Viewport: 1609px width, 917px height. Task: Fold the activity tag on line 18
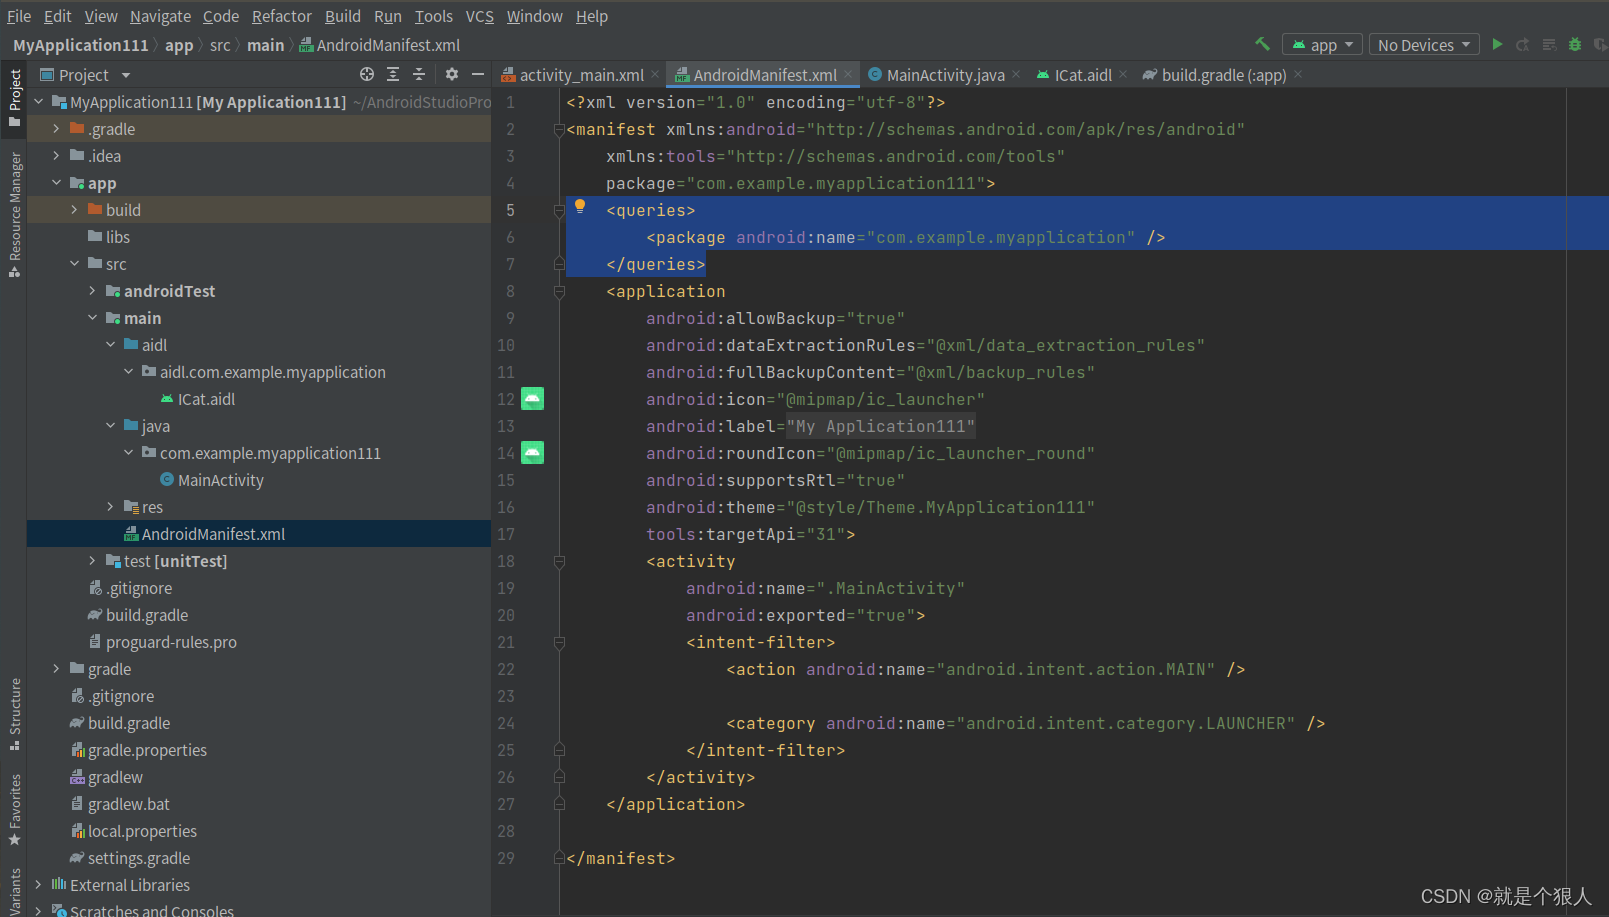tap(559, 561)
